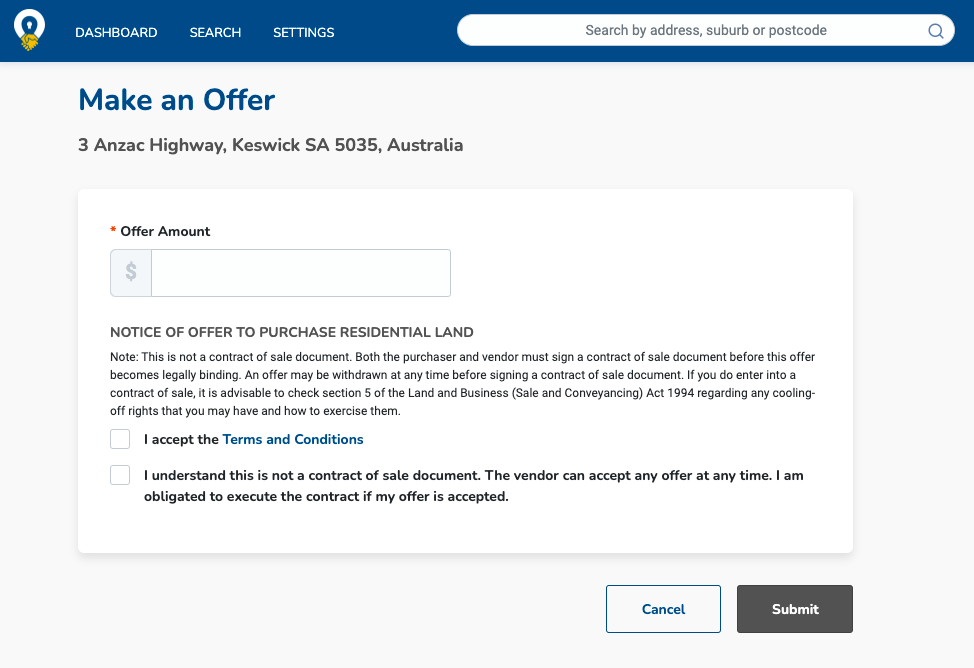Cancel the offer
The image size is (974, 668).
tap(663, 609)
